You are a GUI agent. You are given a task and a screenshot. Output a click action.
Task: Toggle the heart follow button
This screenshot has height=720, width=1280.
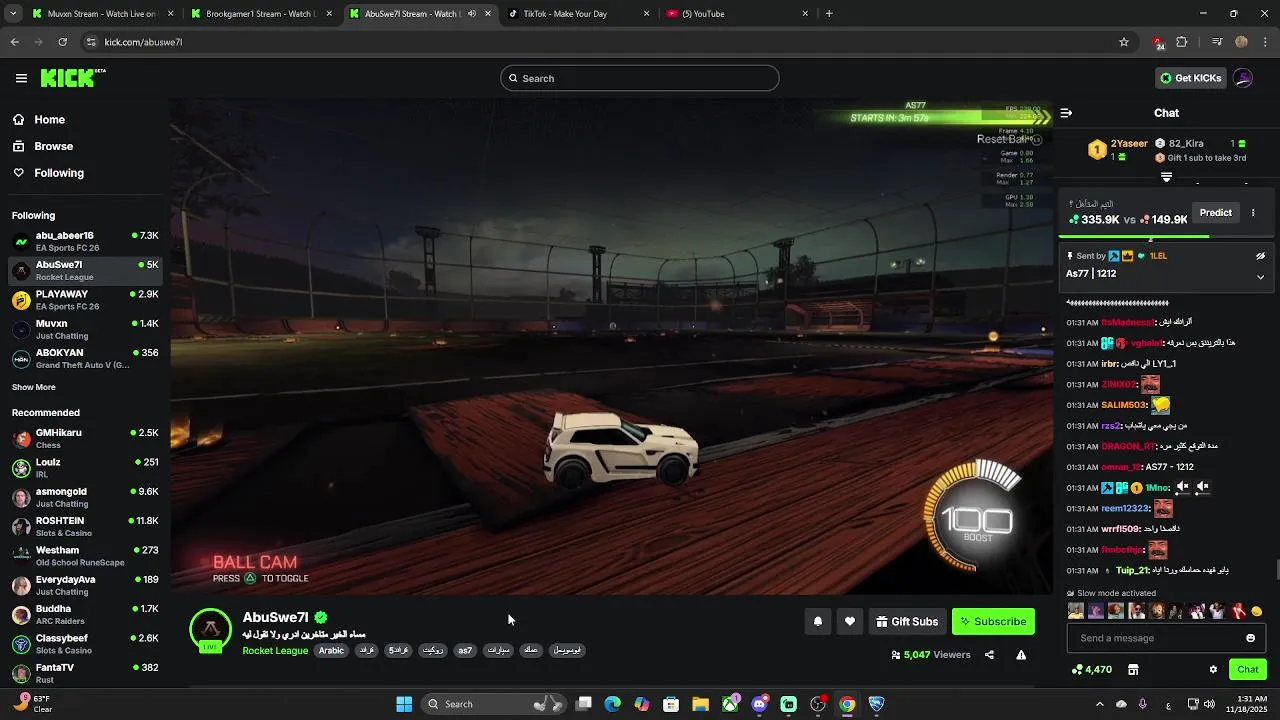849,621
